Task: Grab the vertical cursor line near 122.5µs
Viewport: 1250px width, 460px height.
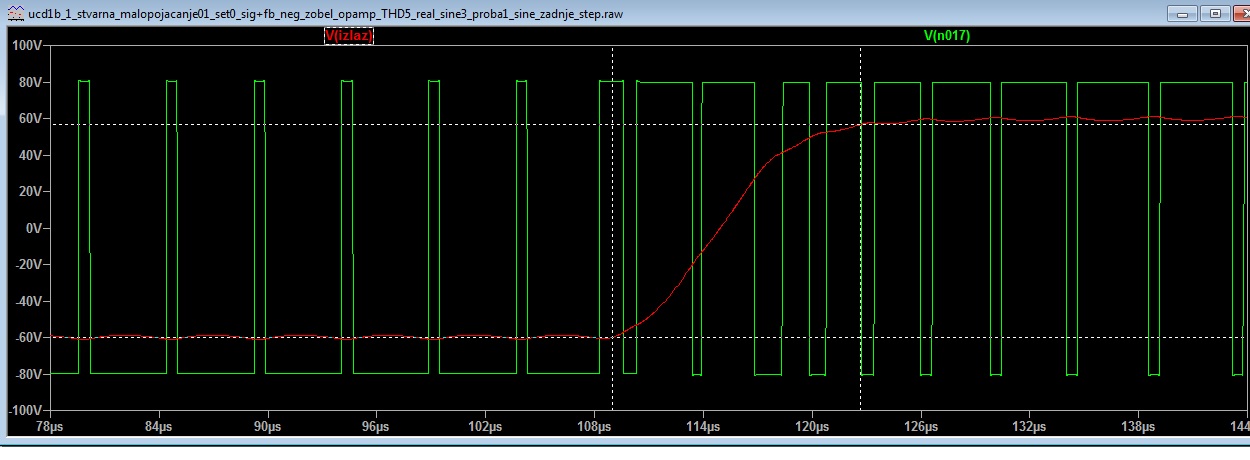Action: tap(860, 228)
